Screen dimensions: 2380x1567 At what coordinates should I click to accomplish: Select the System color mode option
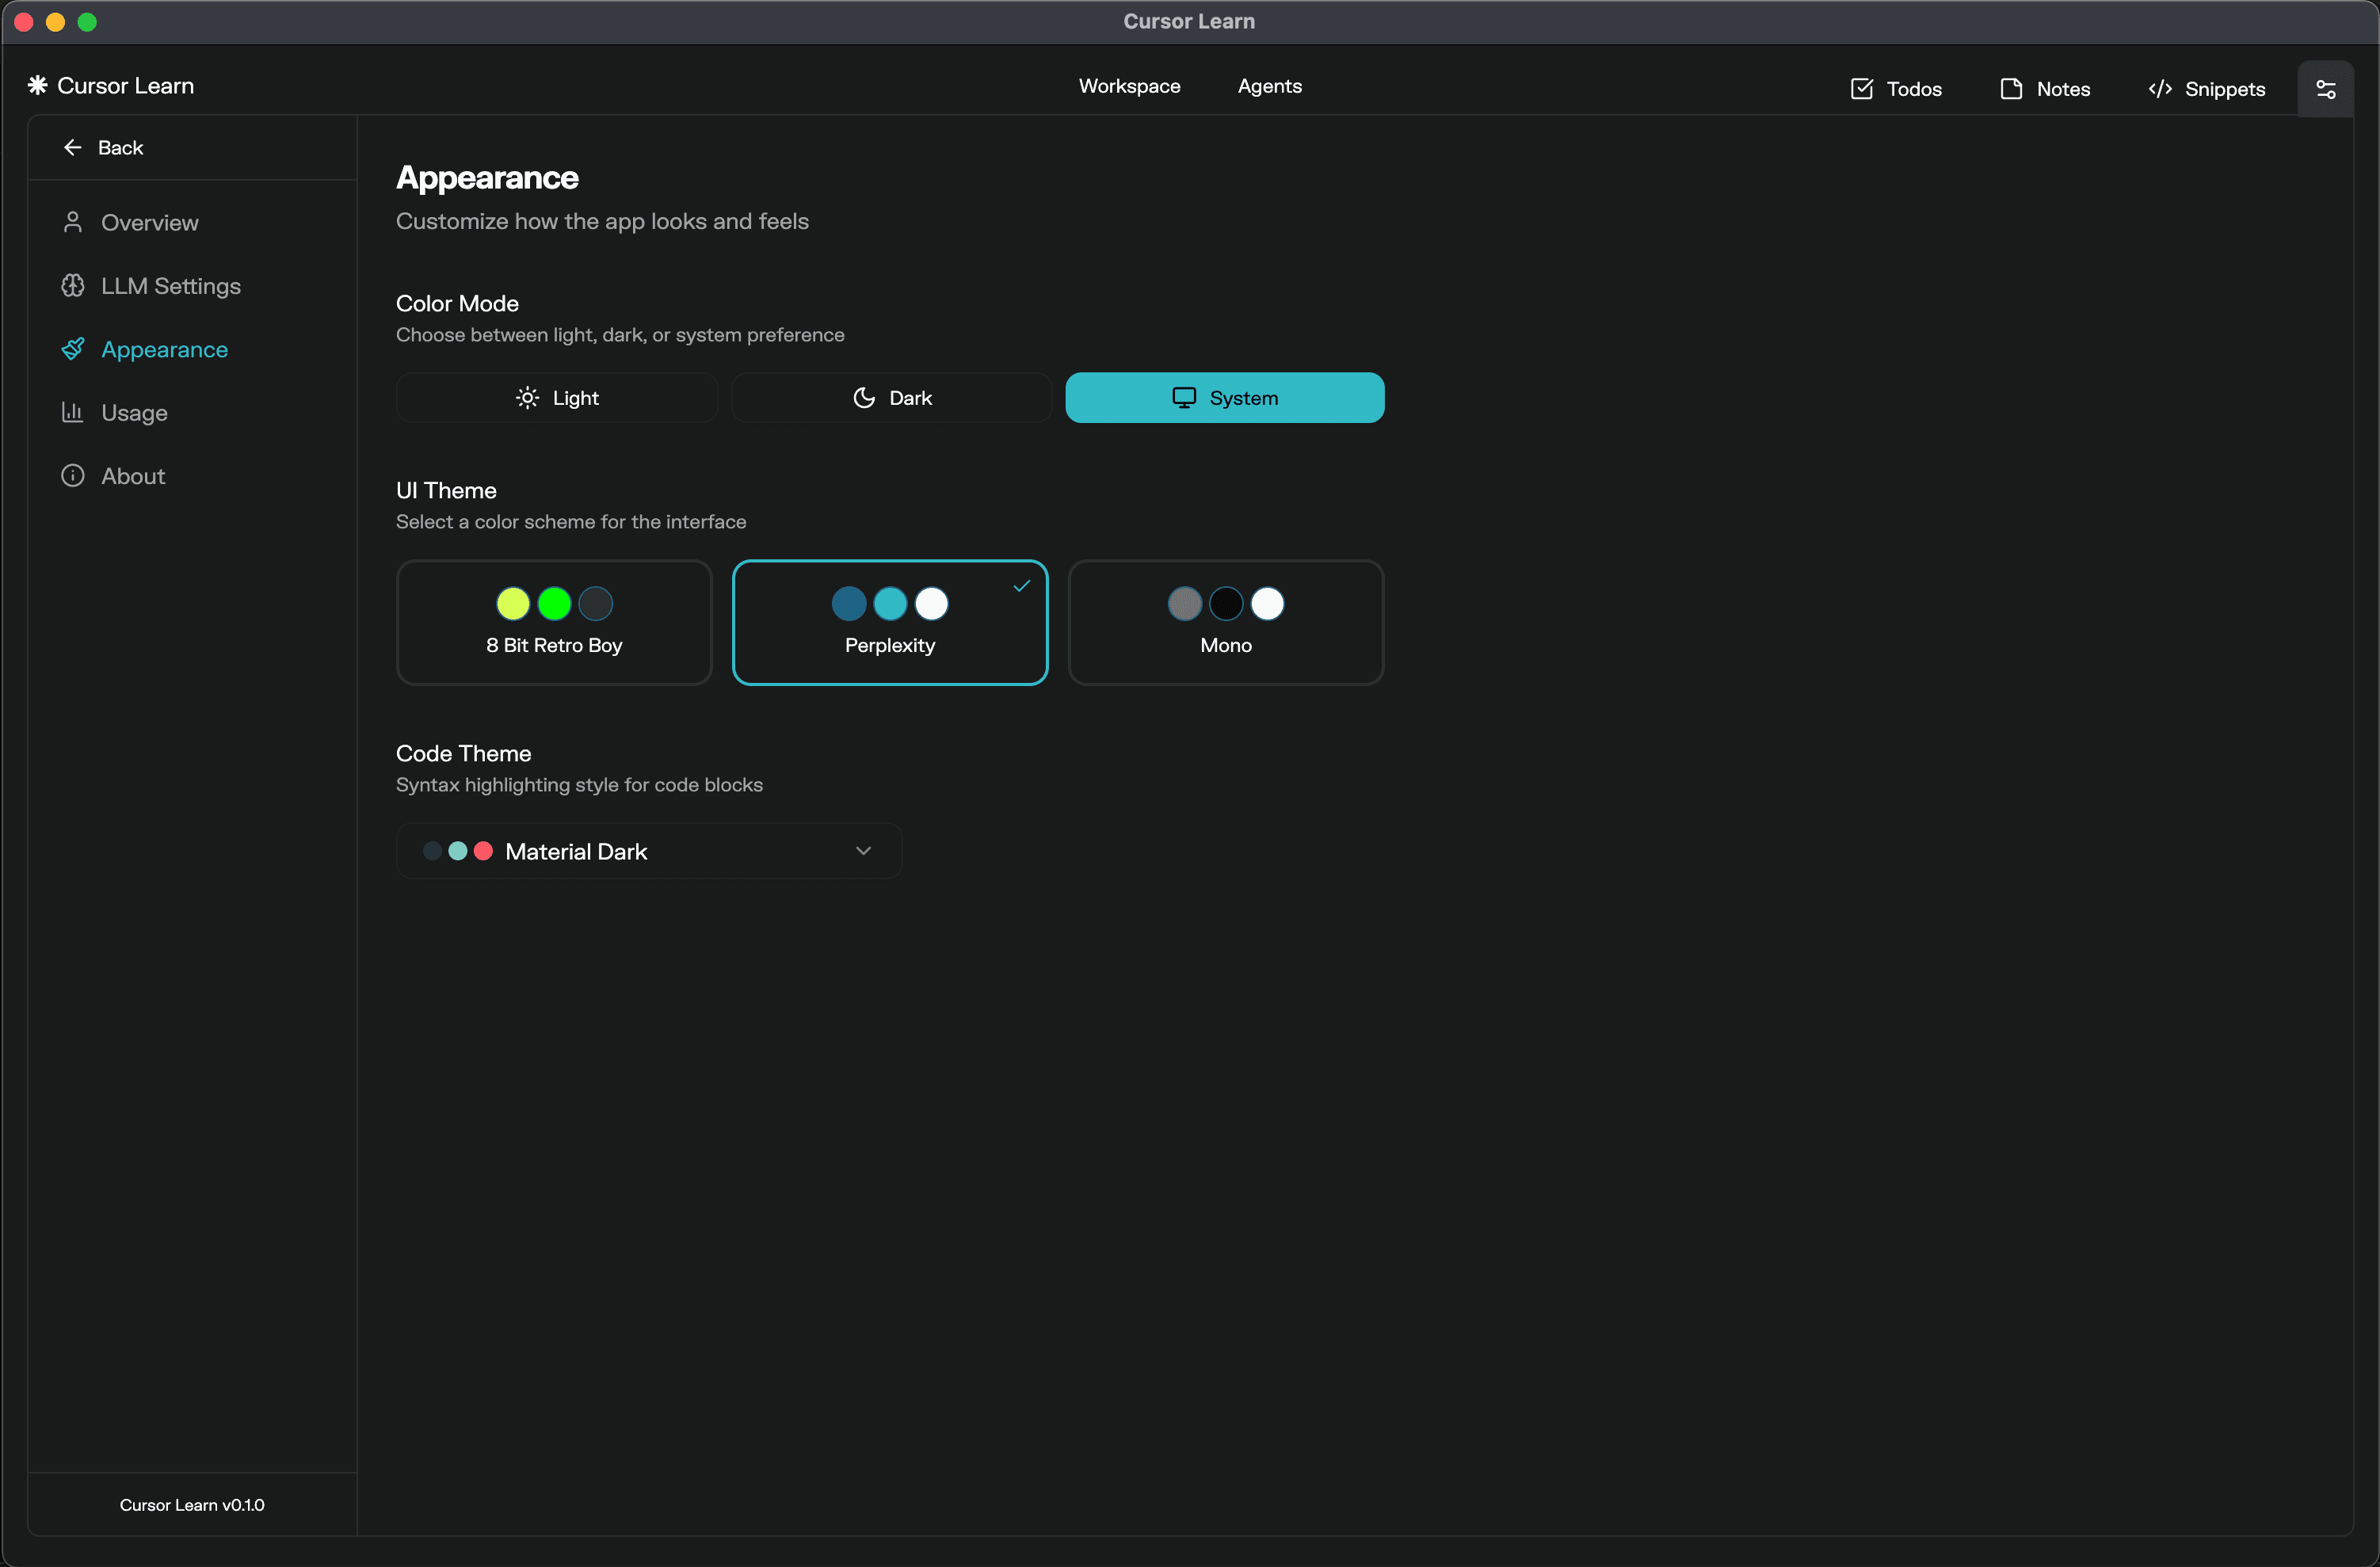[1224, 398]
